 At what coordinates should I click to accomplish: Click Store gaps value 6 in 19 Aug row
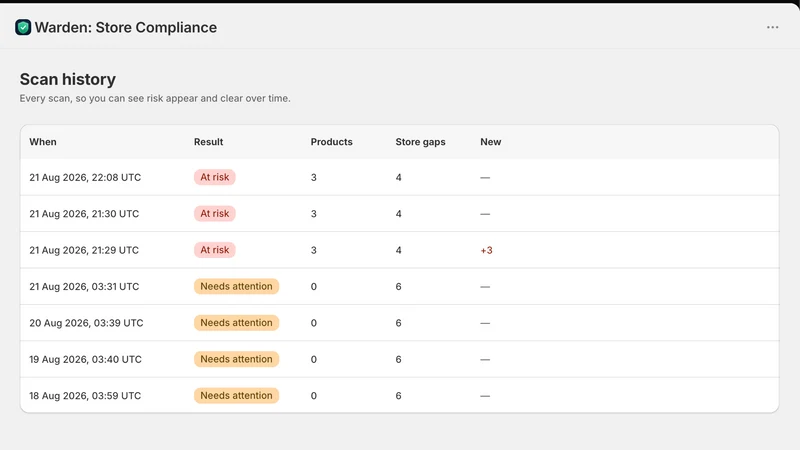(x=398, y=360)
